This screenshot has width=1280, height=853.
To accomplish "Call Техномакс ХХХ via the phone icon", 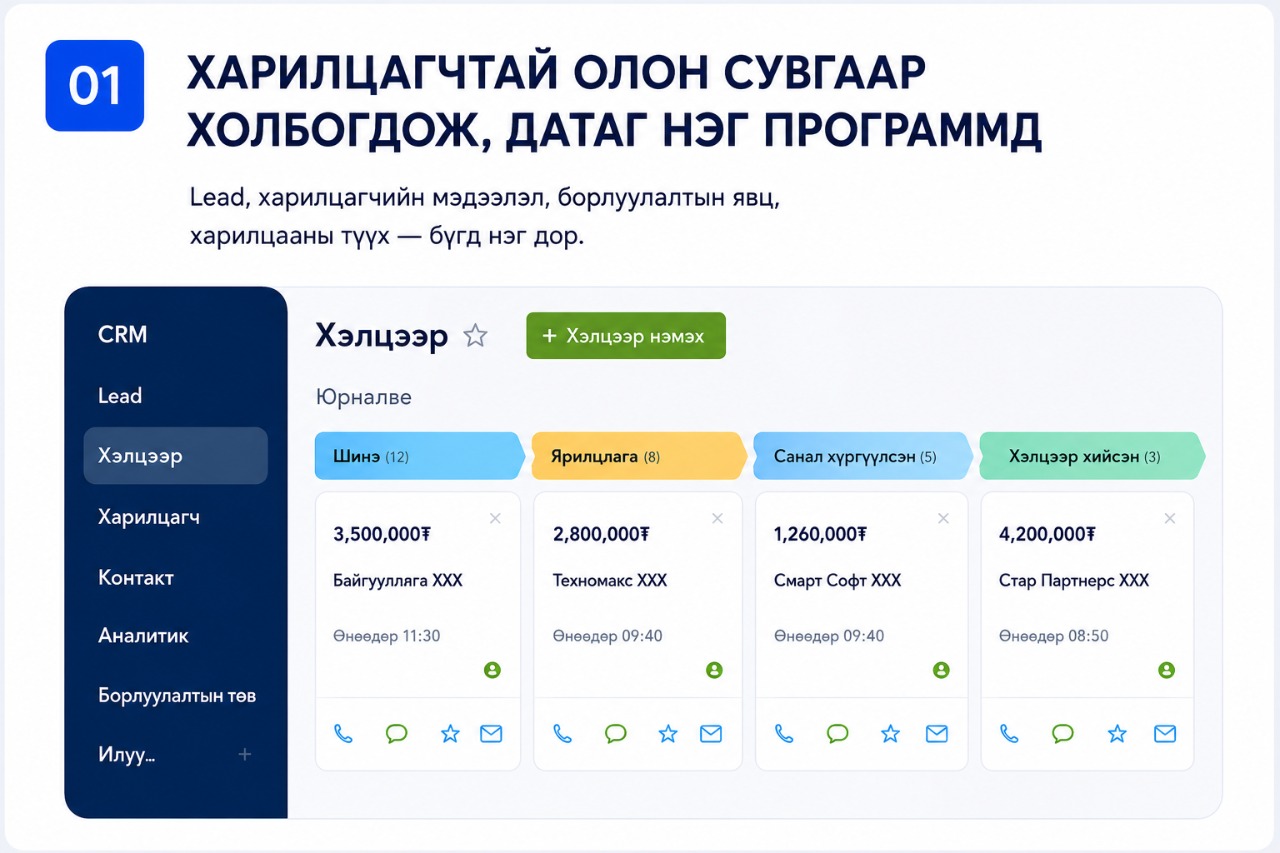I will pyautogui.click(x=563, y=734).
